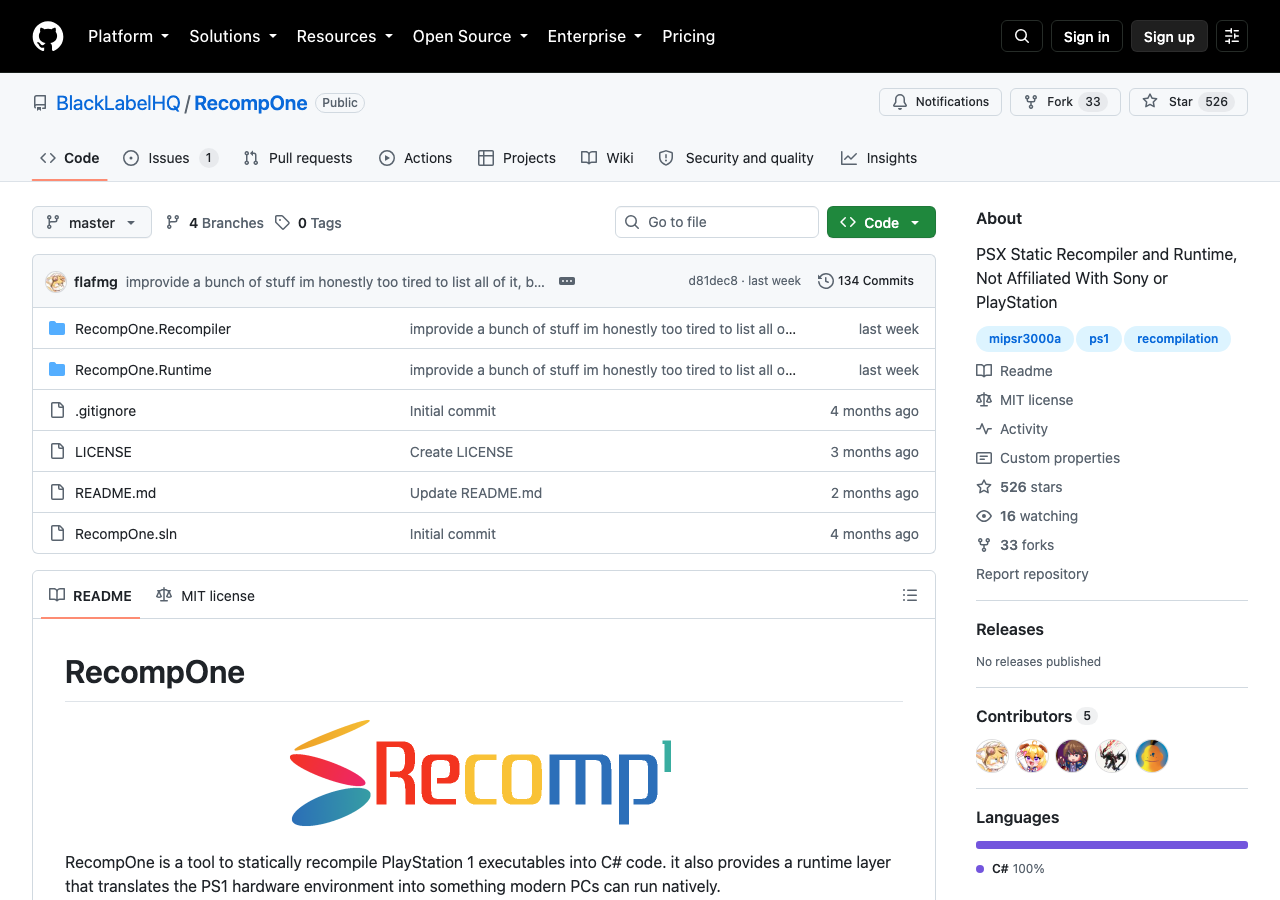Click the recompilation topic tag

tap(1177, 339)
